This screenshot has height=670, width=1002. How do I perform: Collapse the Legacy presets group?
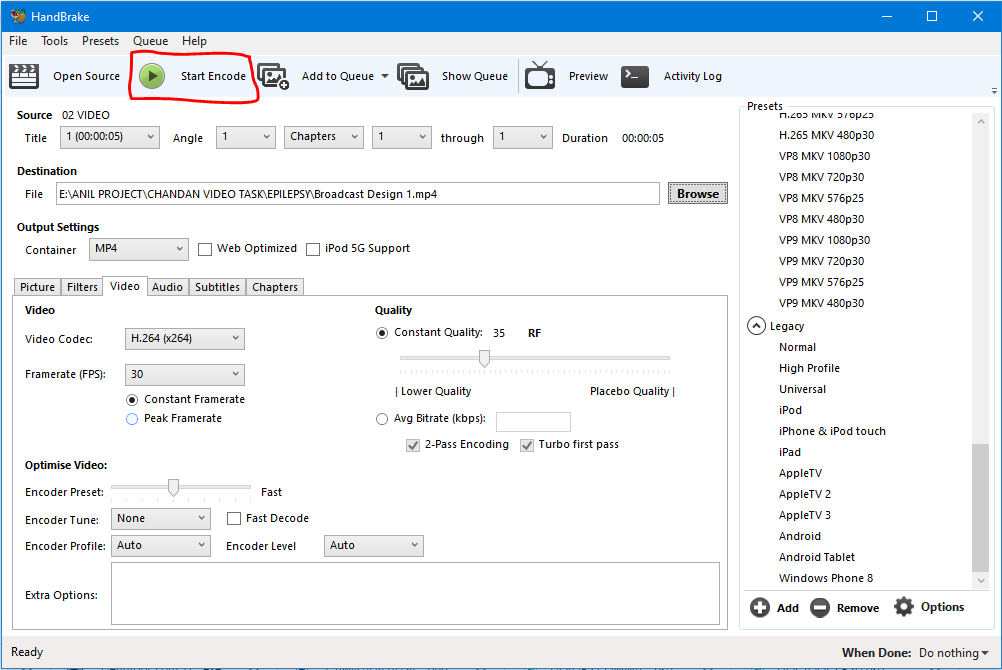pos(756,326)
